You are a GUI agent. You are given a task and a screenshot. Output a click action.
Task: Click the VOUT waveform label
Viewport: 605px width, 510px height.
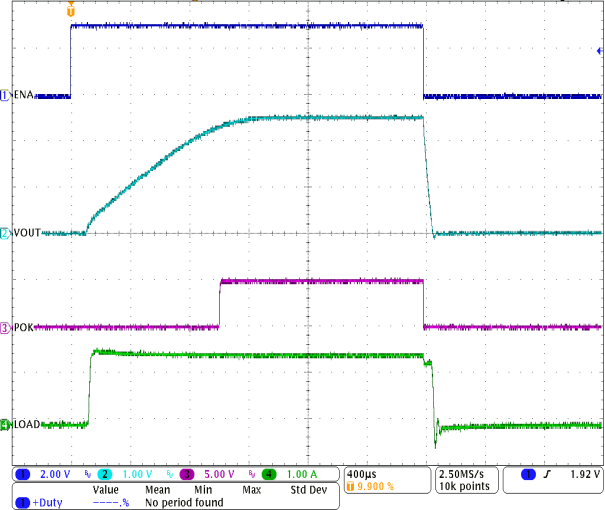coord(27,233)
